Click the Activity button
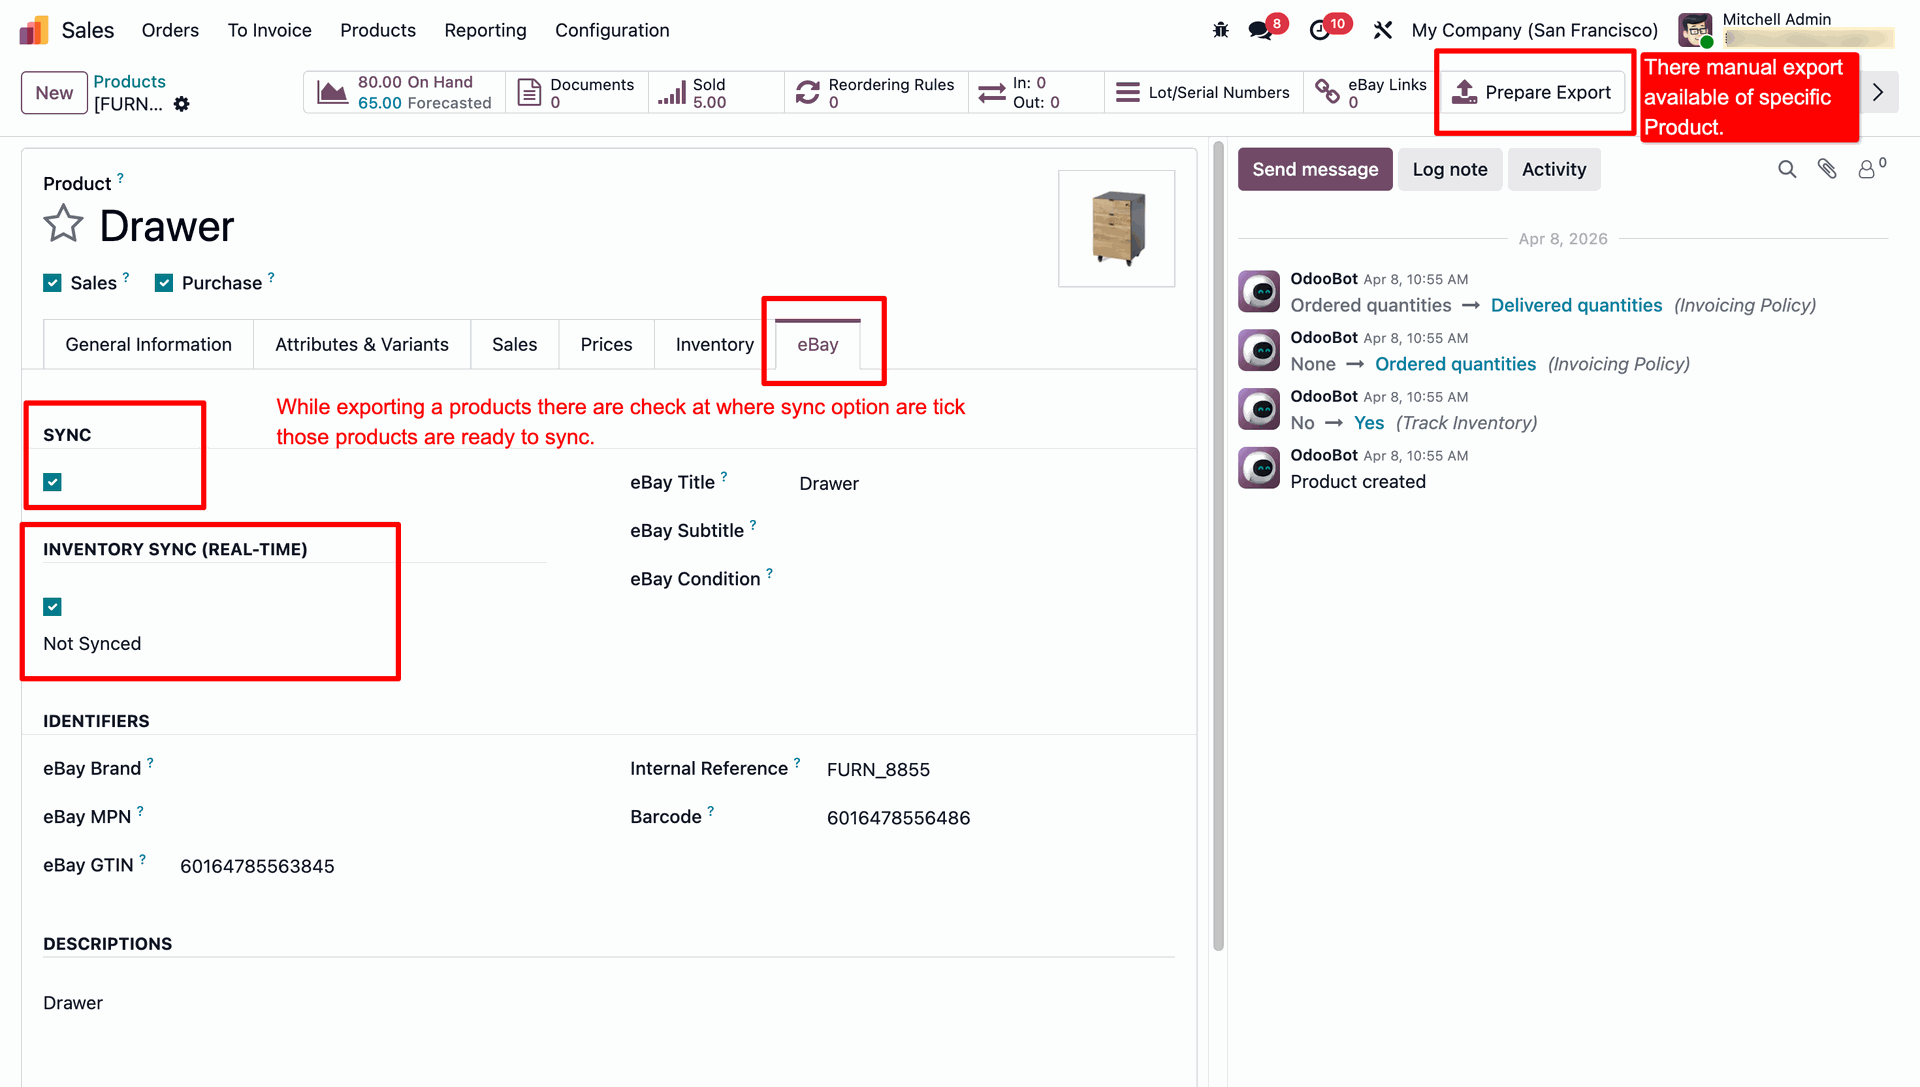 (x=1554, y=169)
